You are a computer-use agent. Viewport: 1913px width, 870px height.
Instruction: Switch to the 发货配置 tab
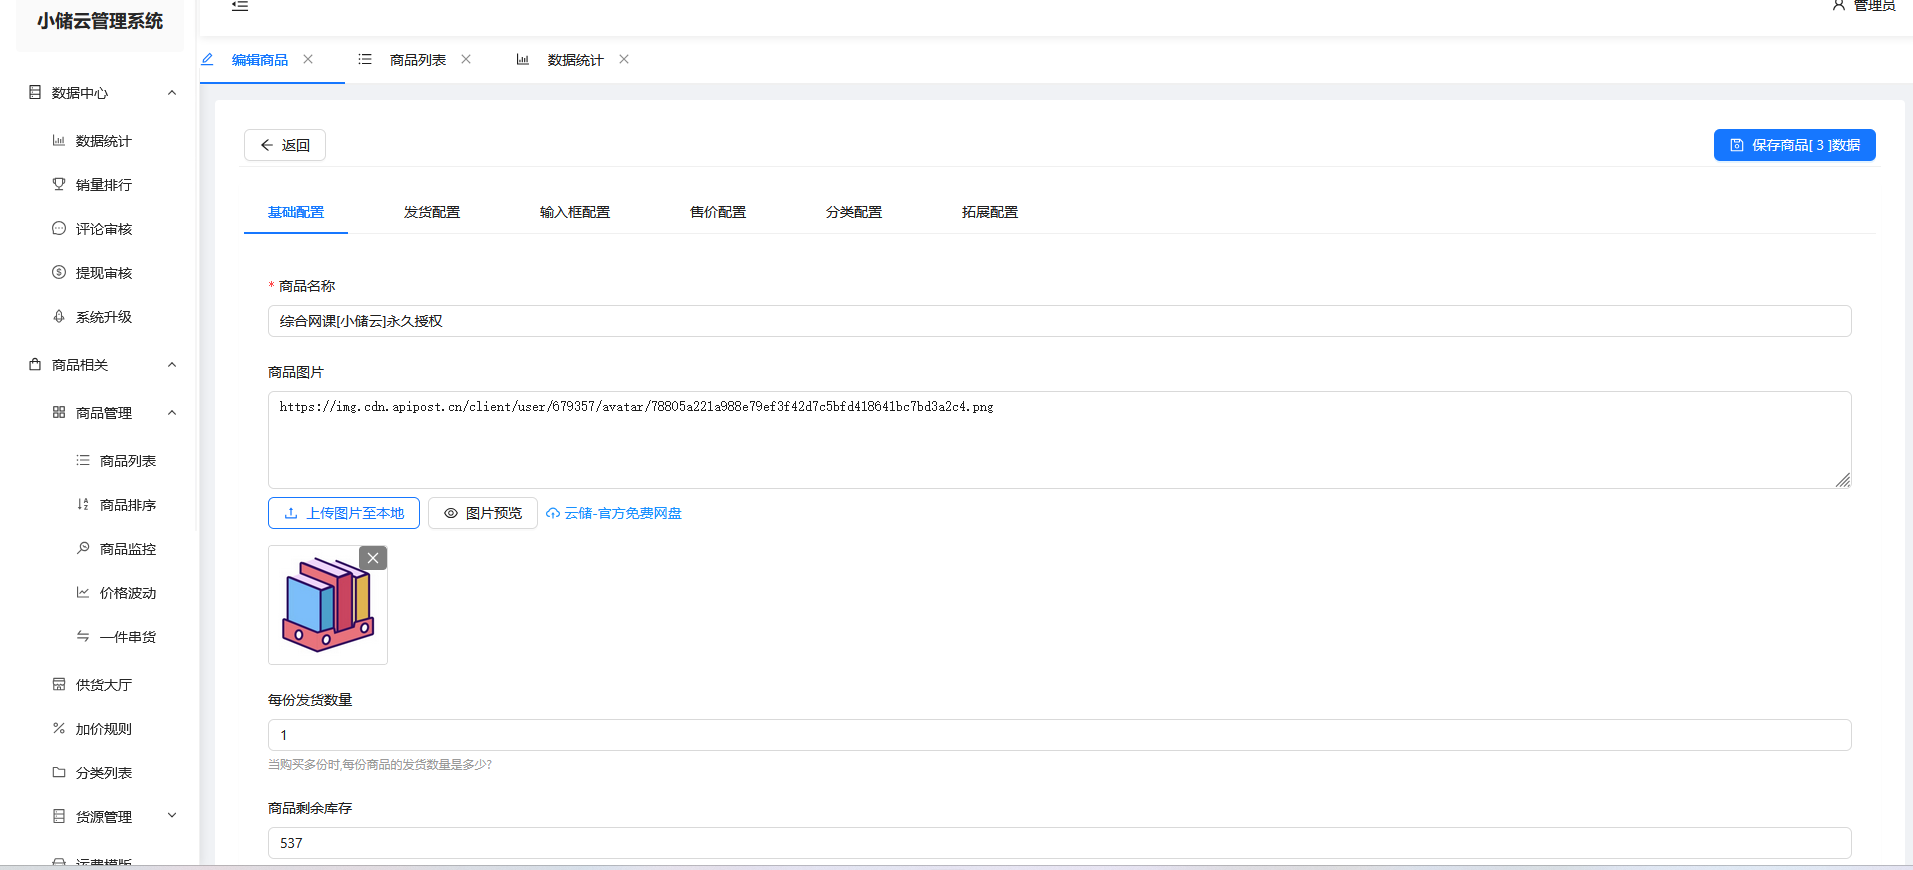click(432, 212)
